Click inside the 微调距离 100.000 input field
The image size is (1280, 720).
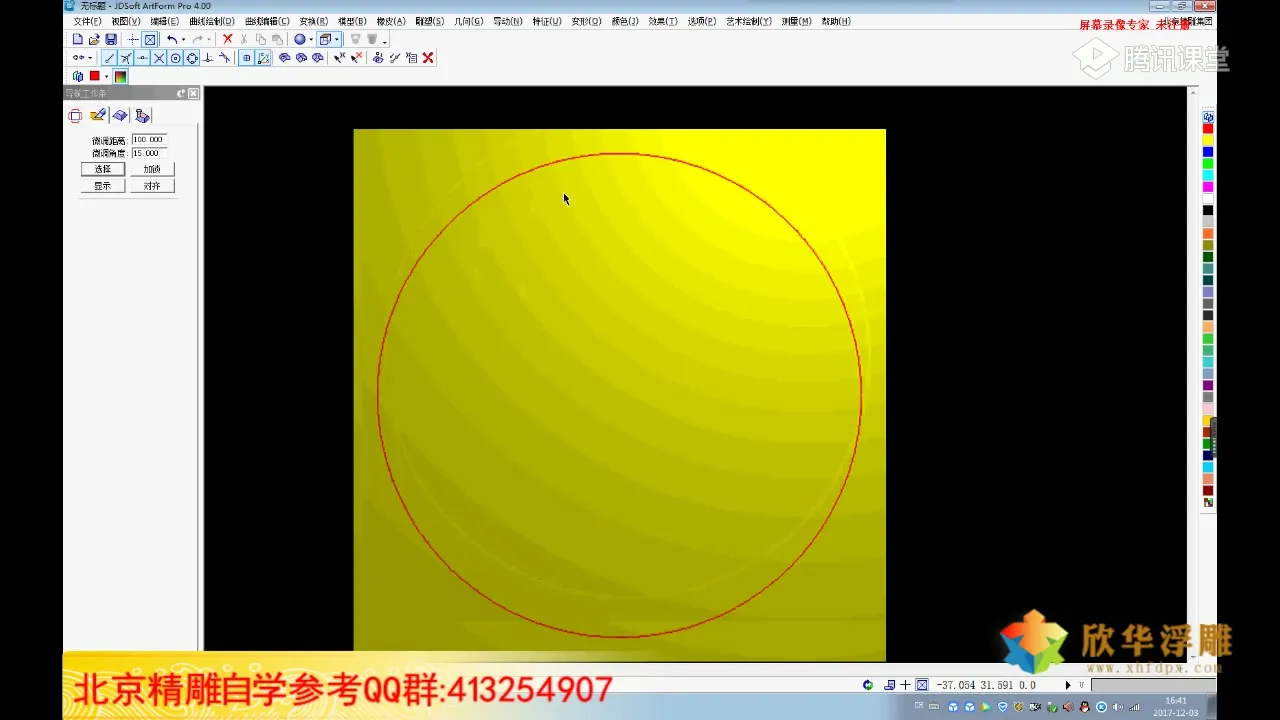point(150,139)
